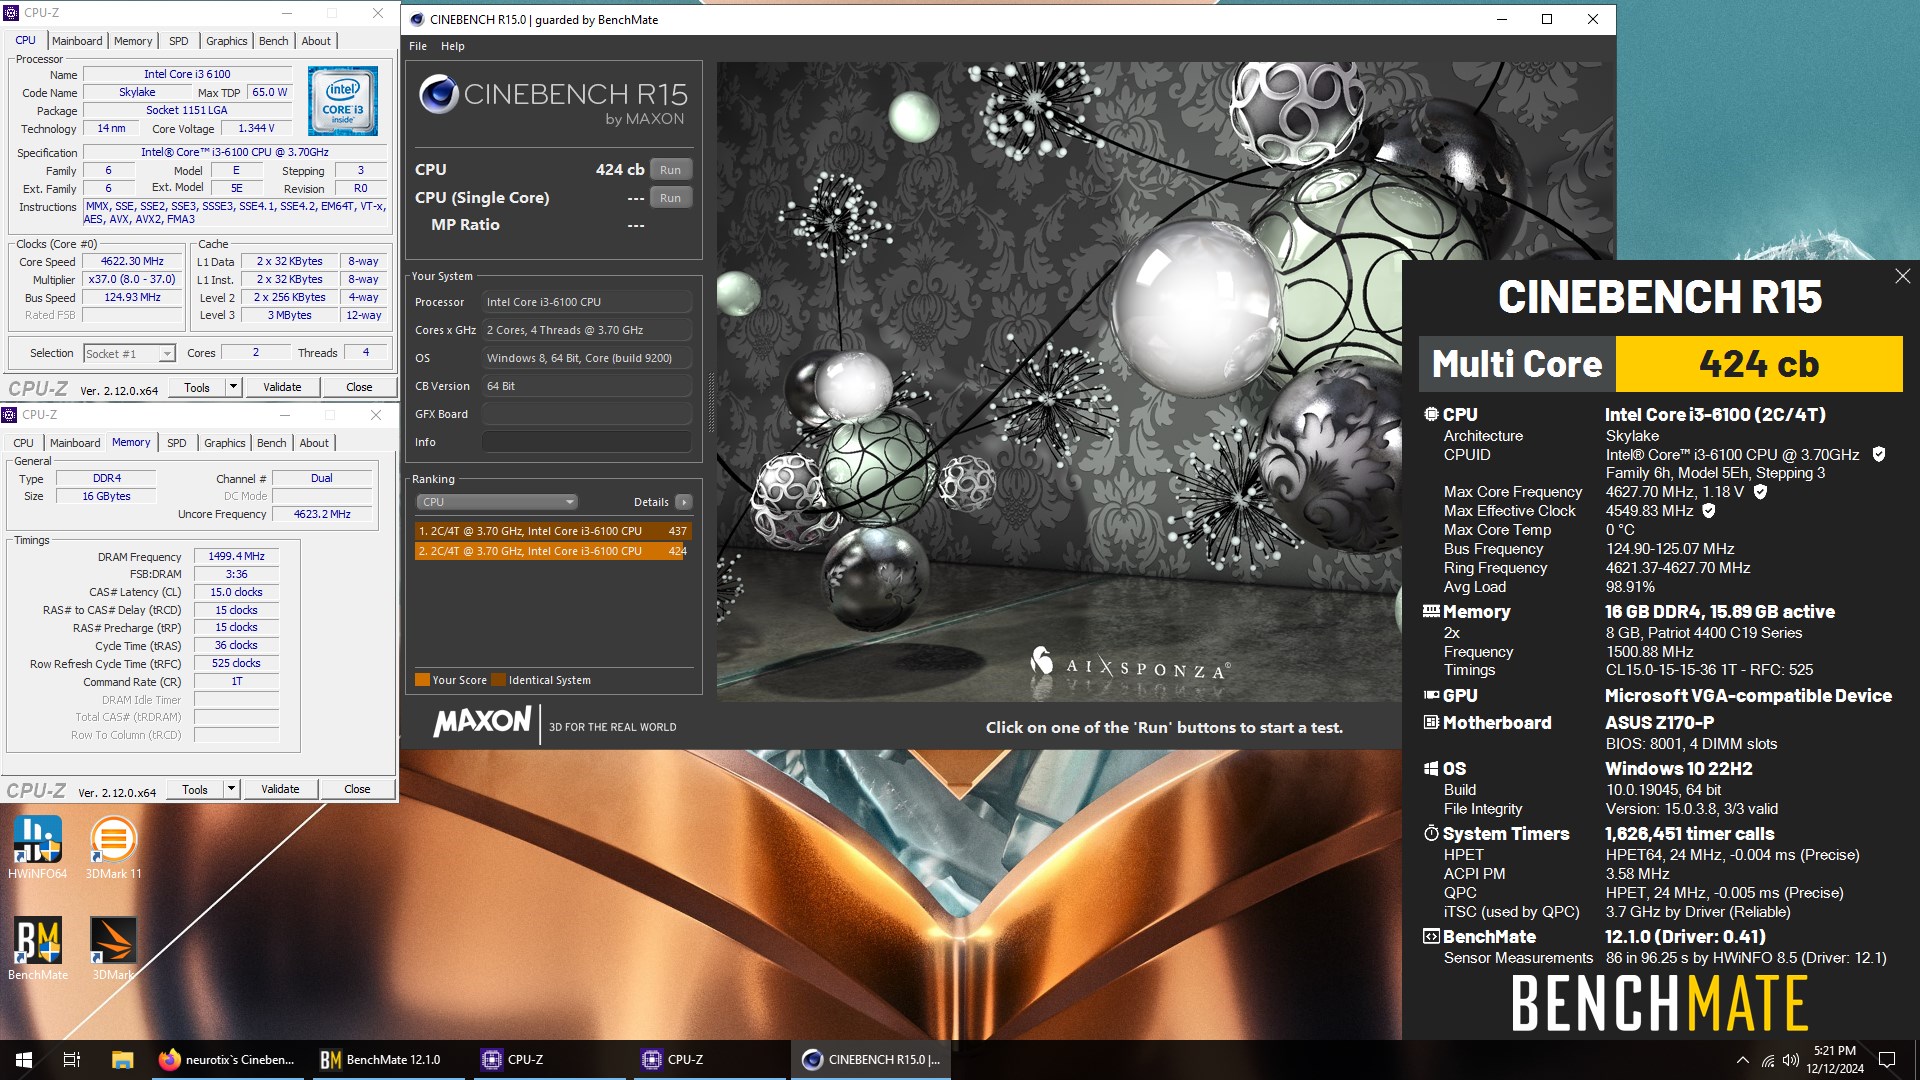Click the Cinebench R15 logo icon
This screenshot has height=1080, width=1920.
click(x=438, y=94)
